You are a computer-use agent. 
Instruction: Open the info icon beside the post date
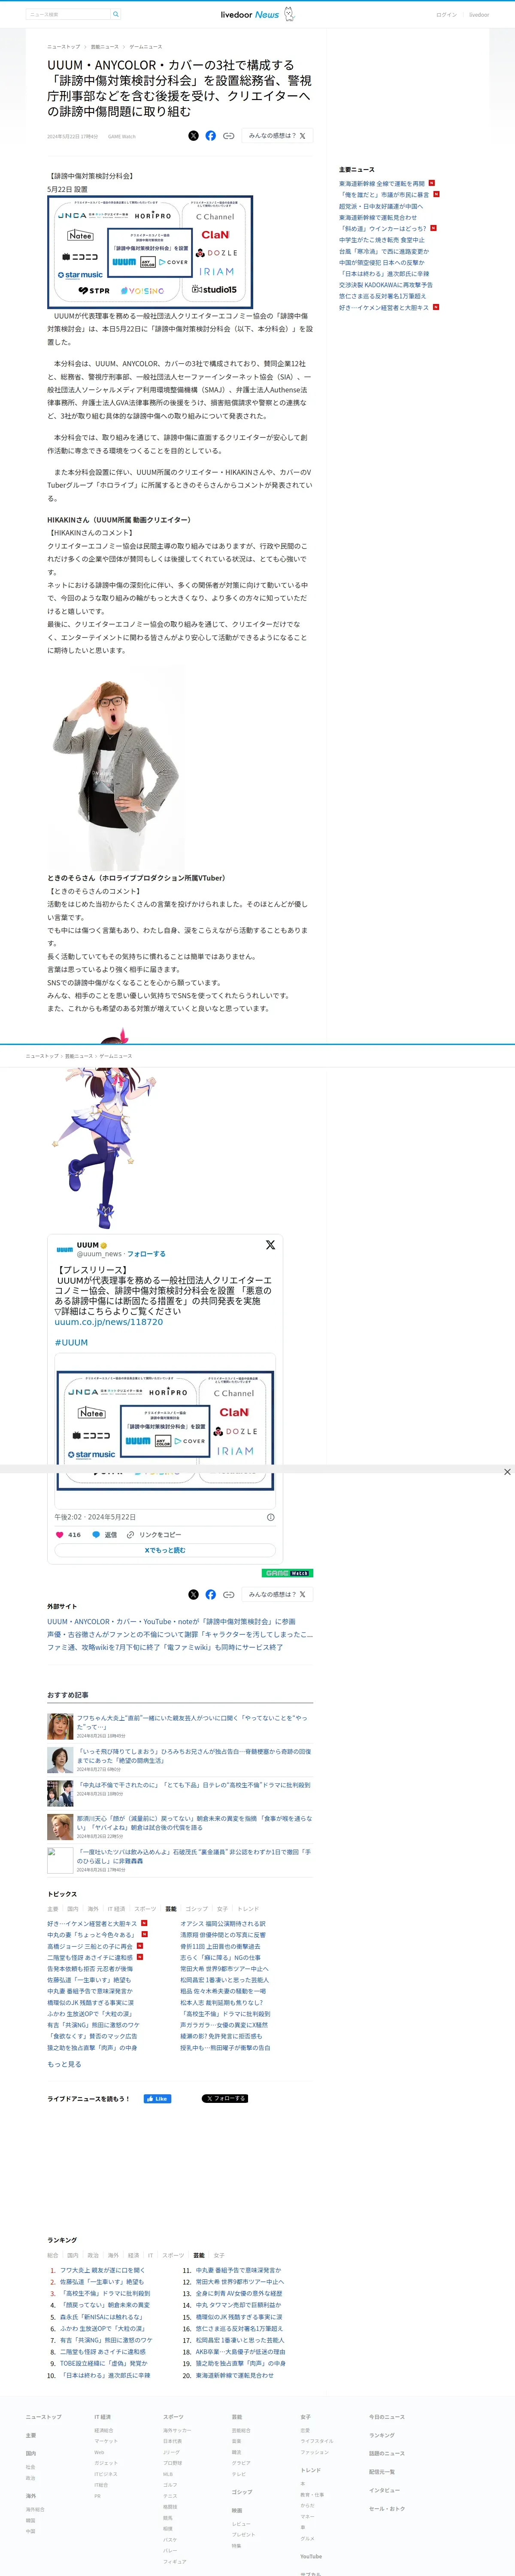[x=270, y=1516]
